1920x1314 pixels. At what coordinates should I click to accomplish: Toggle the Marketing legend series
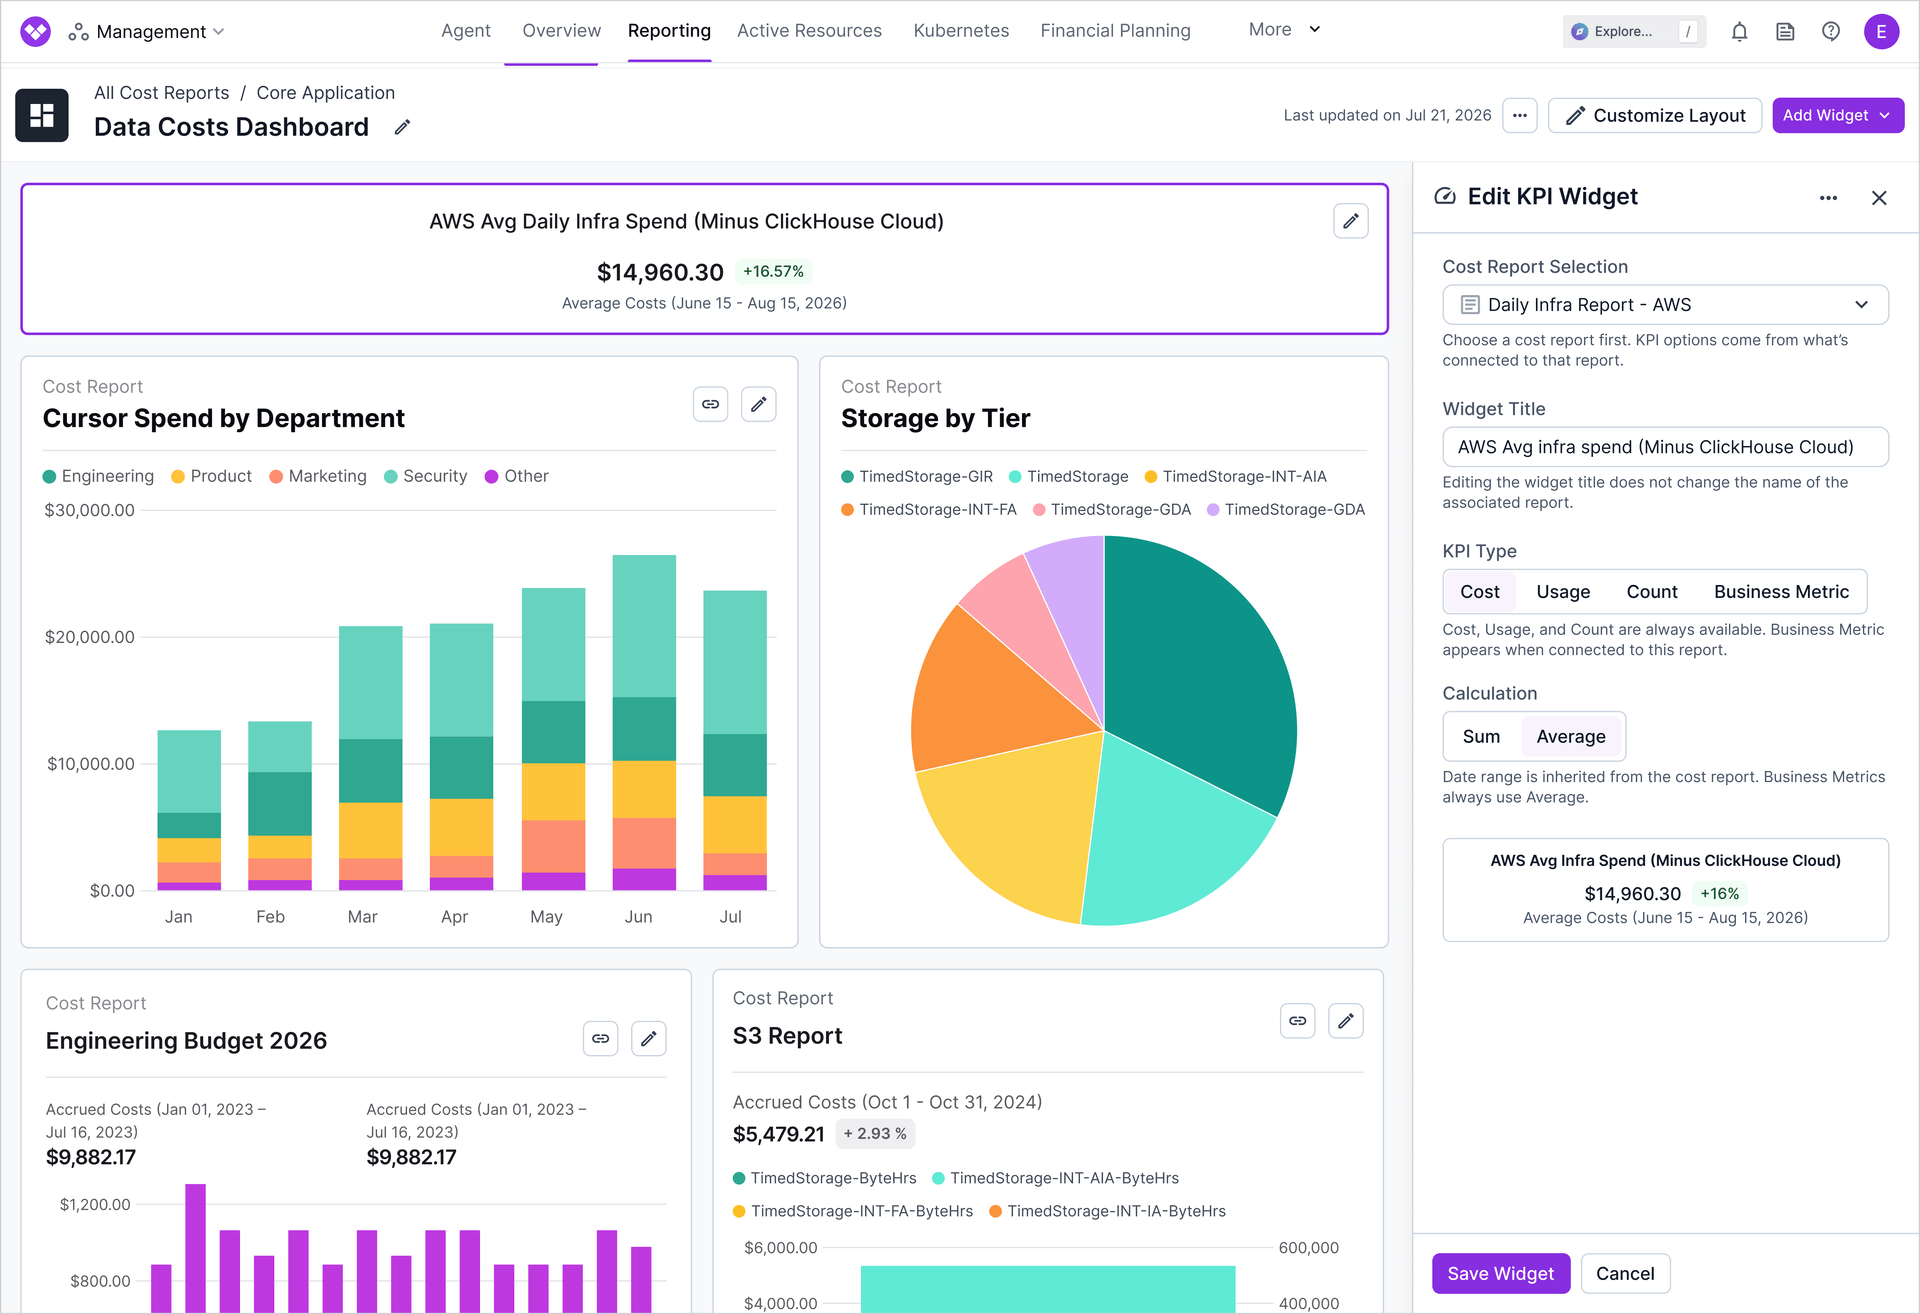[318, 476]
